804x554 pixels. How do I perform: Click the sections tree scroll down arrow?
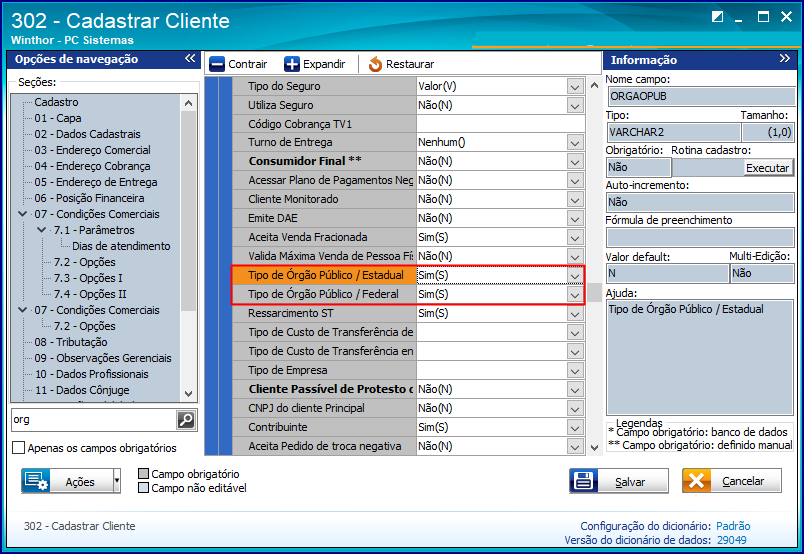click(188, 394)
